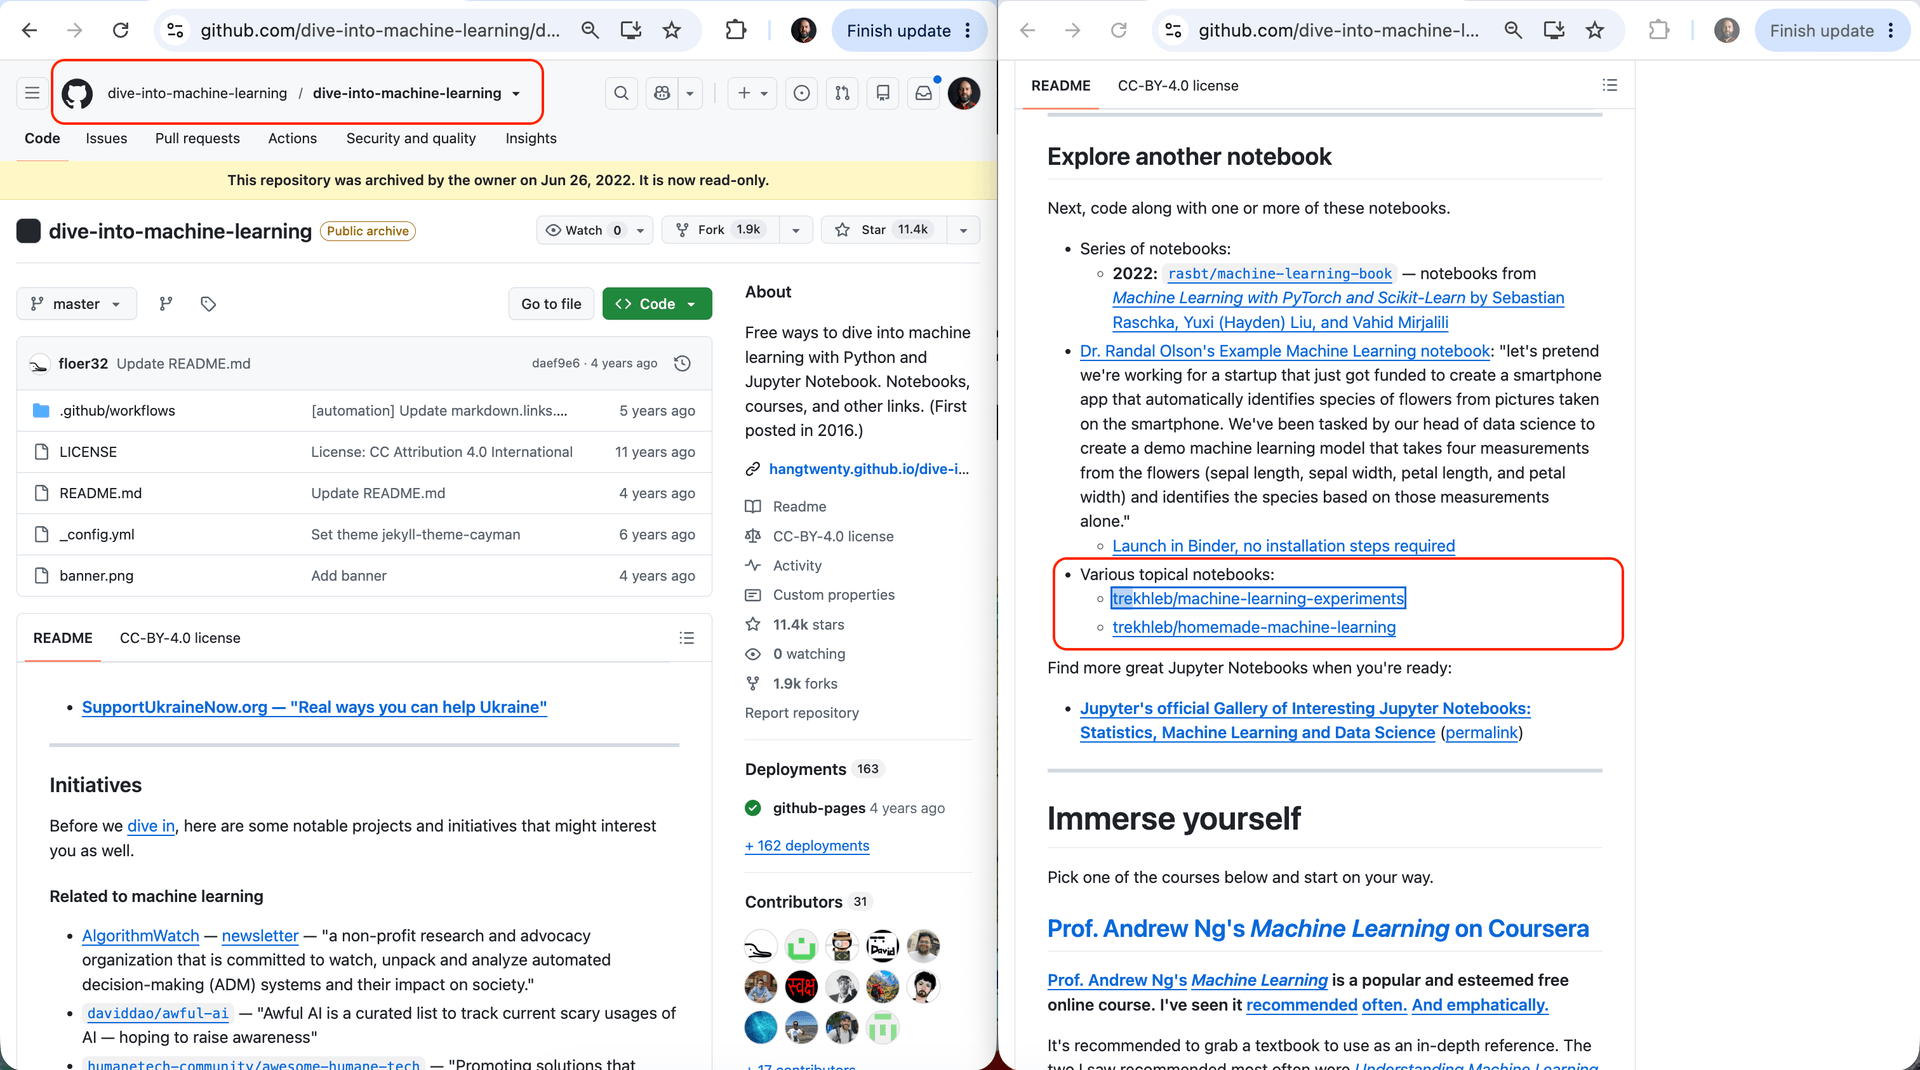
Task: Open Extensions in the left browser window
Action: [736, 30]
